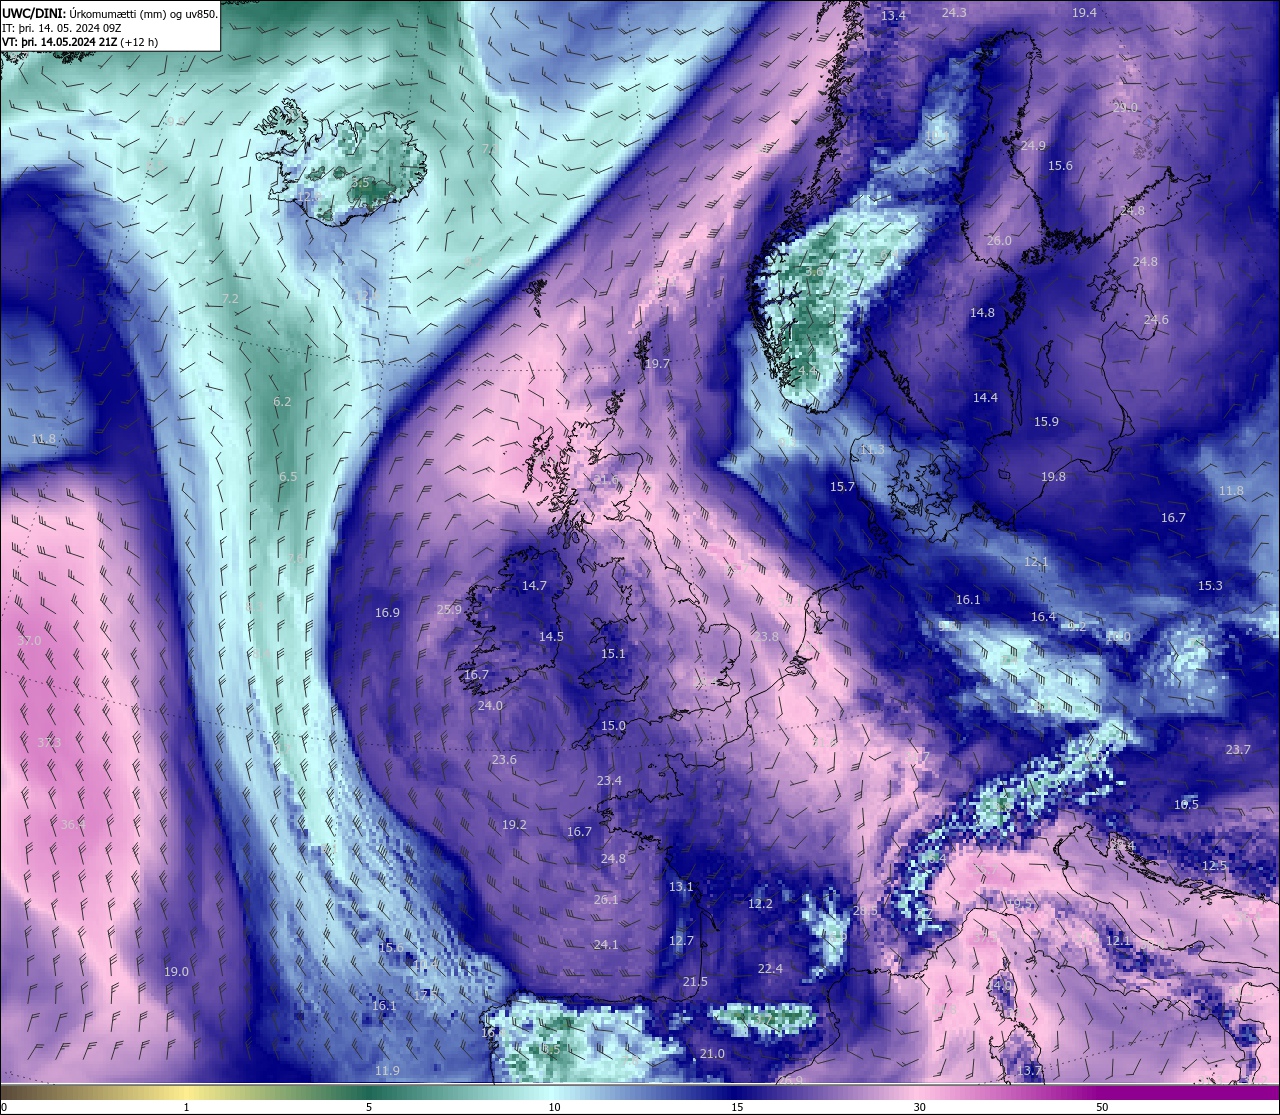This screenshot has width=1280, height=1115.
Task: Click the 23.7 value at the right edge
Action: click(1238, 749)
